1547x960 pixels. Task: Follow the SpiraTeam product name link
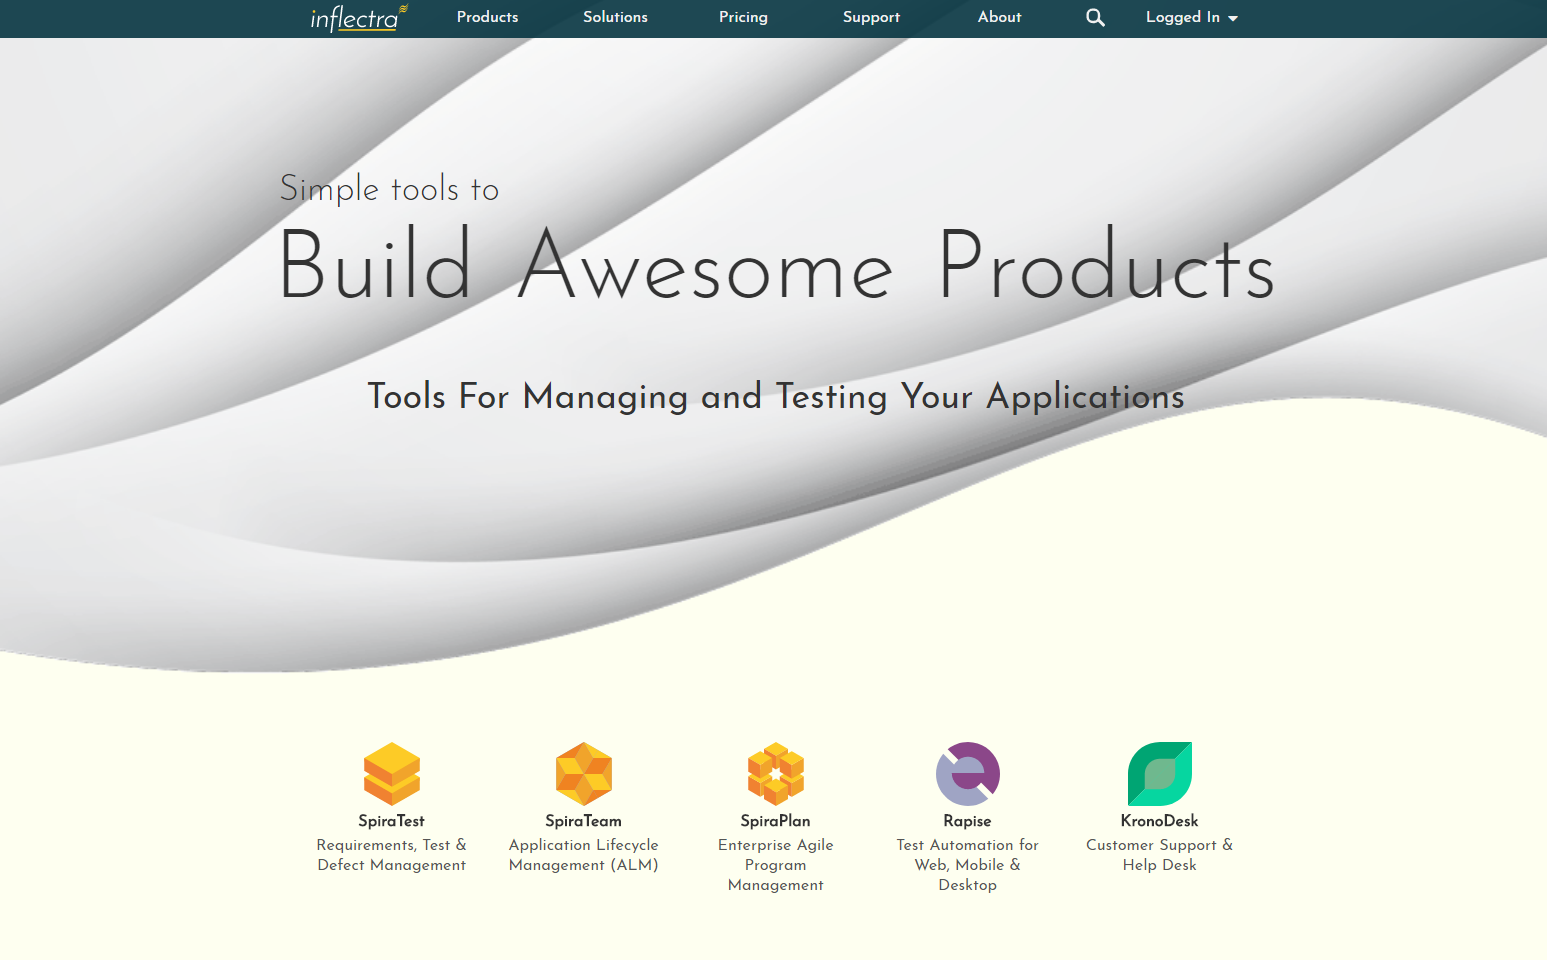point(583,821)
